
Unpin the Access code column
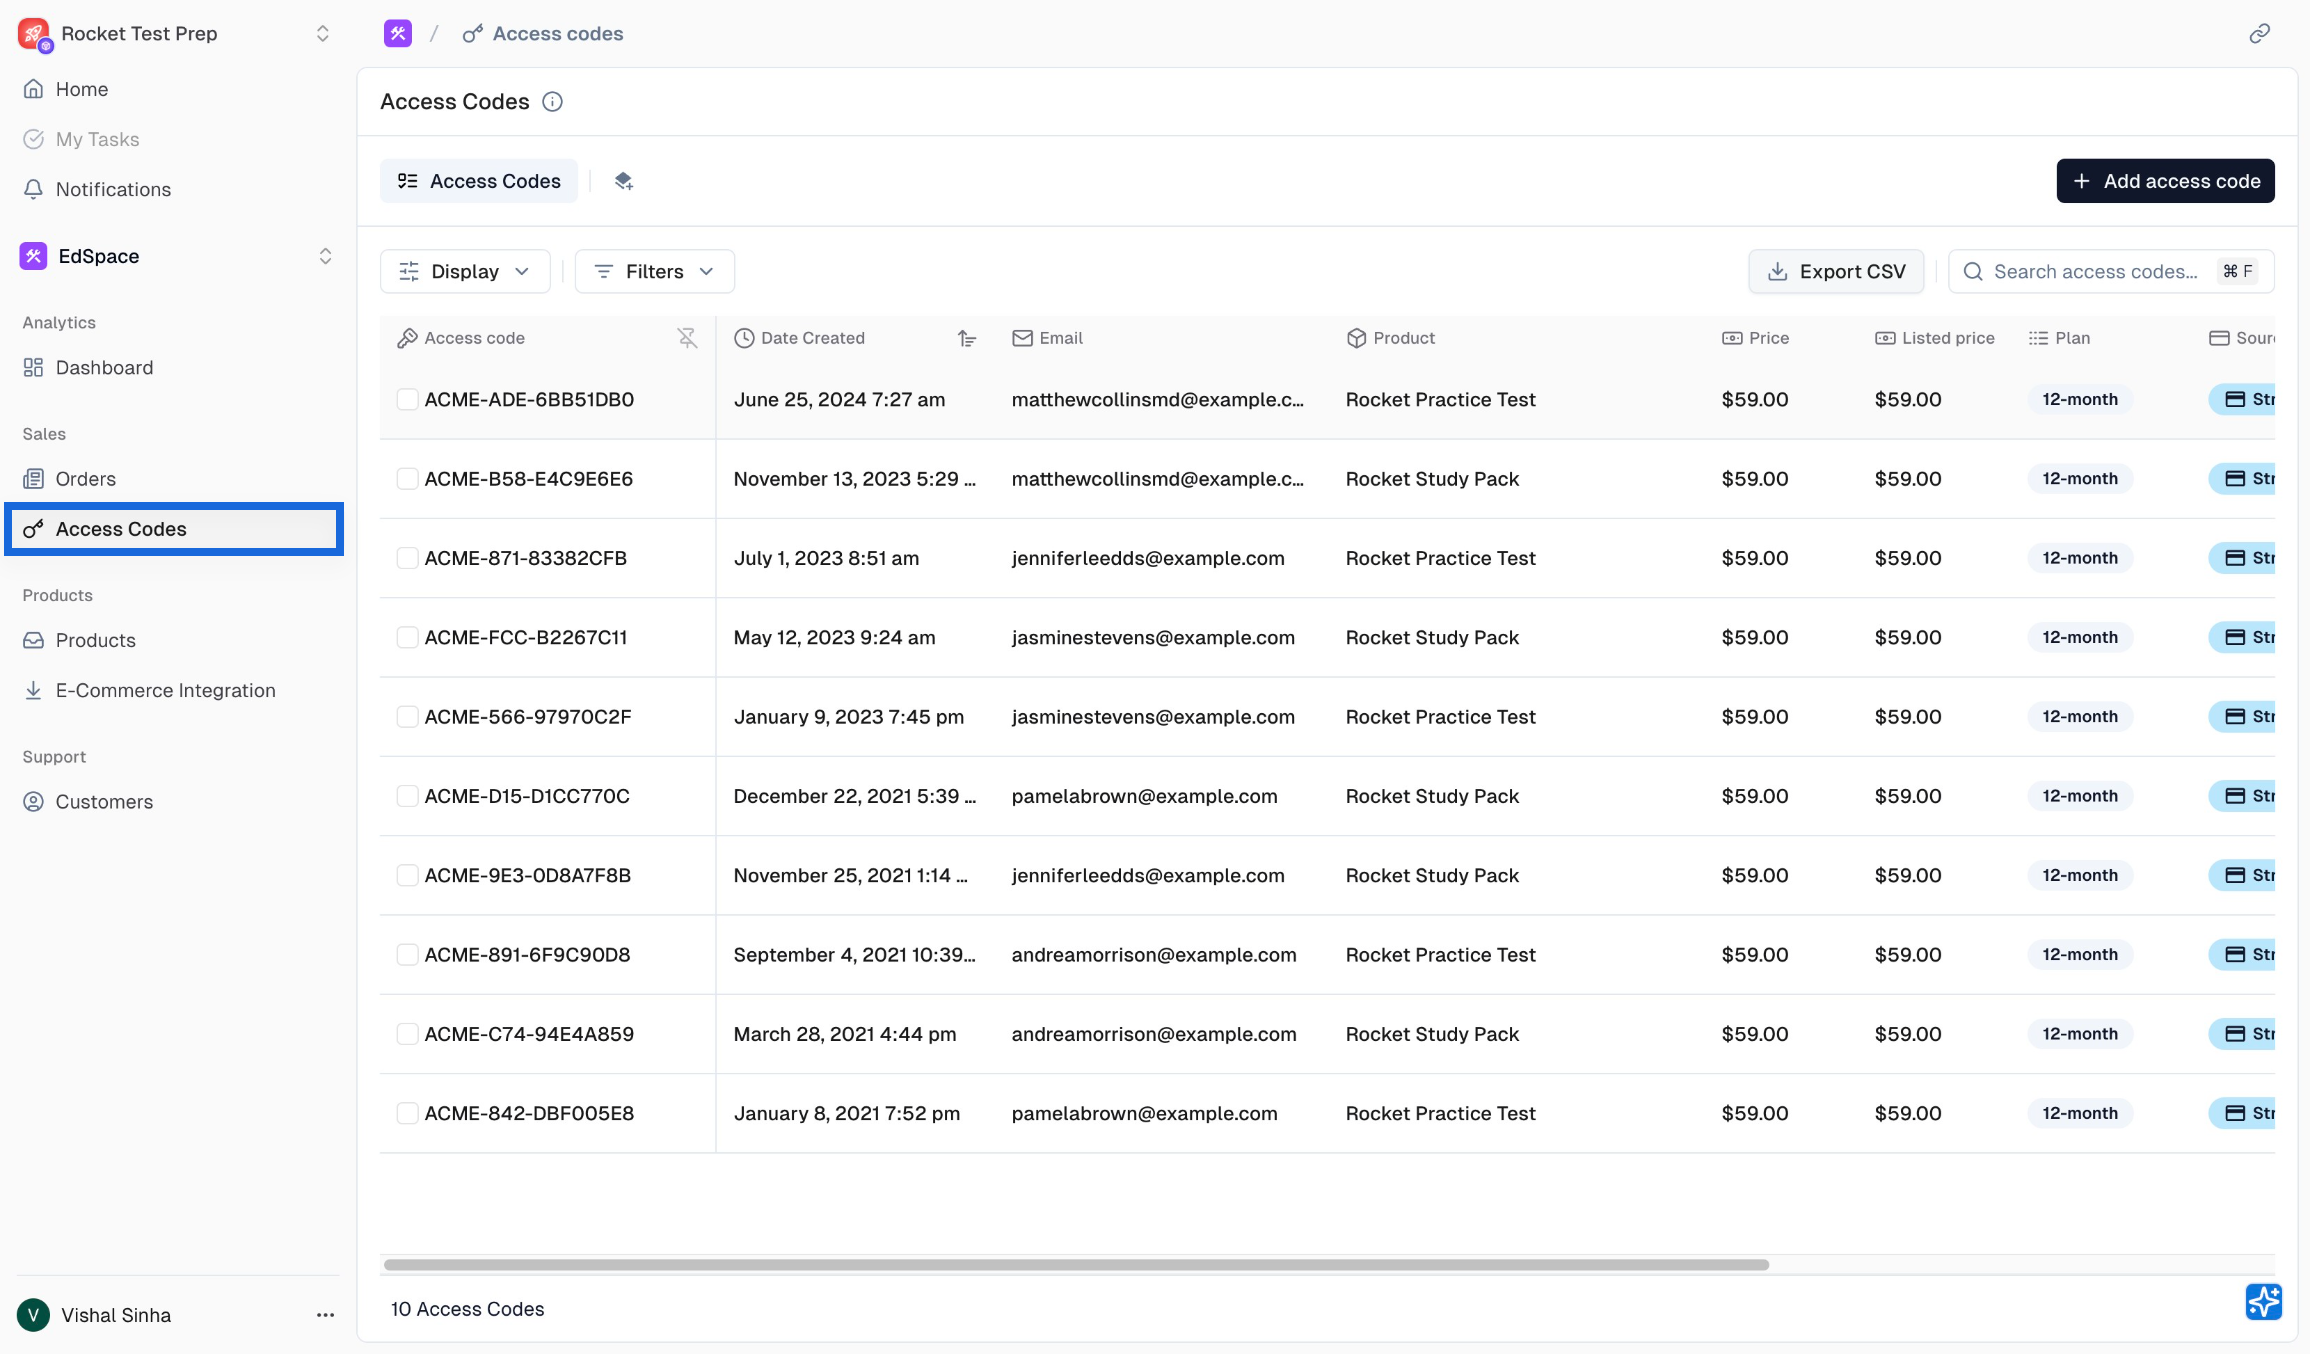[x=687, y=338]
